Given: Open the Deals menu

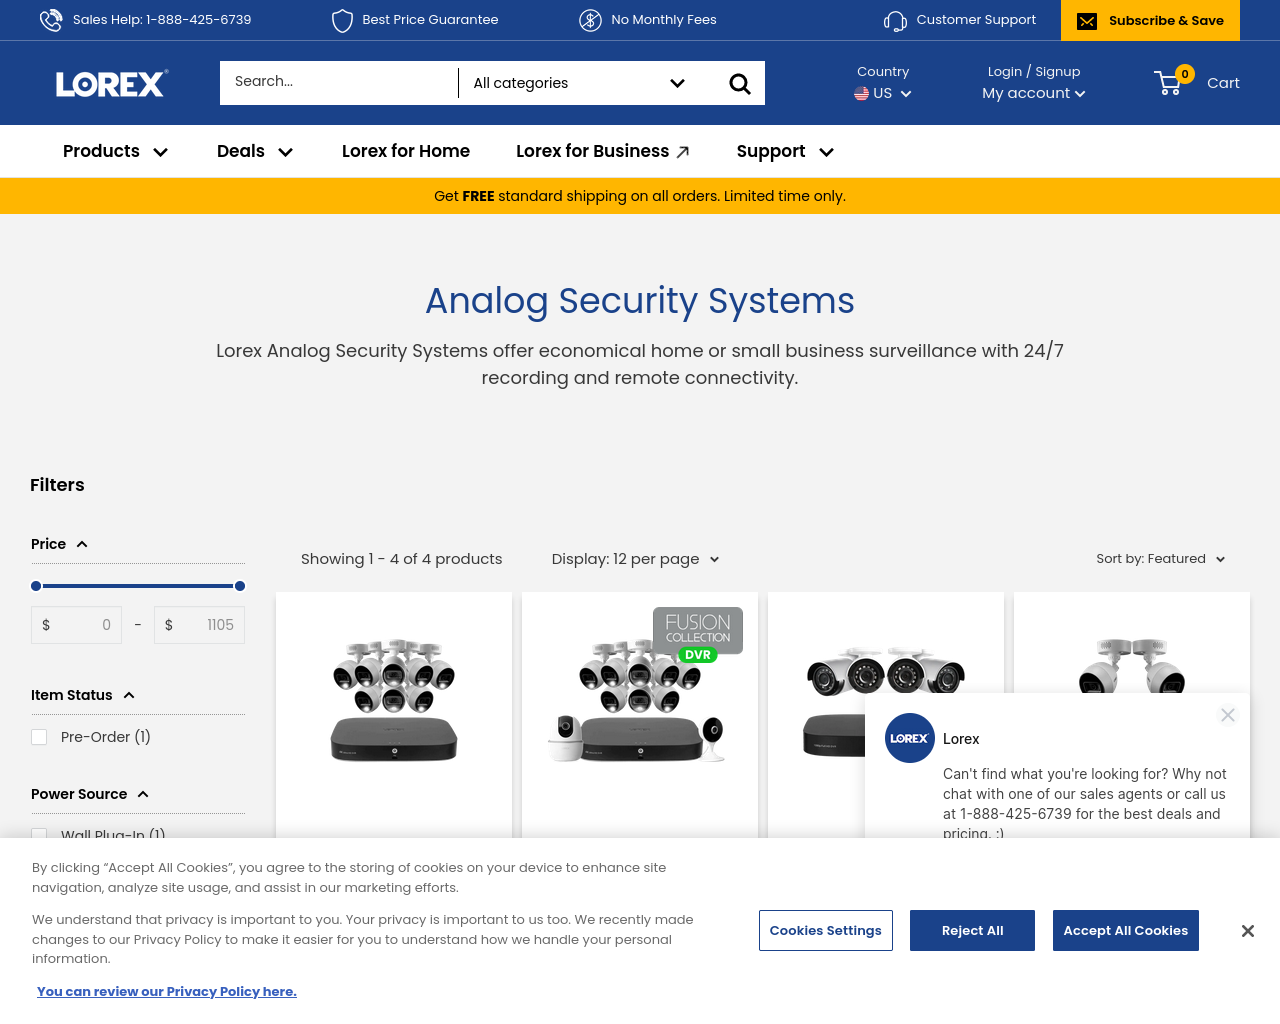Looking at the screenshot, I should [x=254, y=151].
